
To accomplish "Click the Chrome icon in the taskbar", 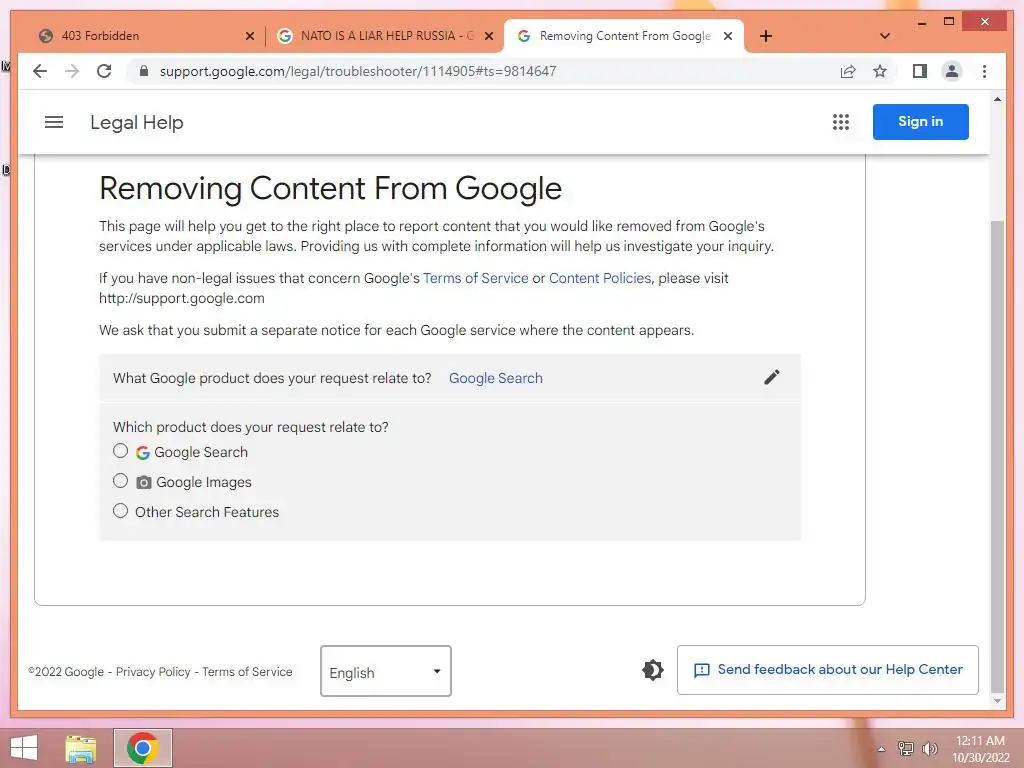I will [143, 748].
